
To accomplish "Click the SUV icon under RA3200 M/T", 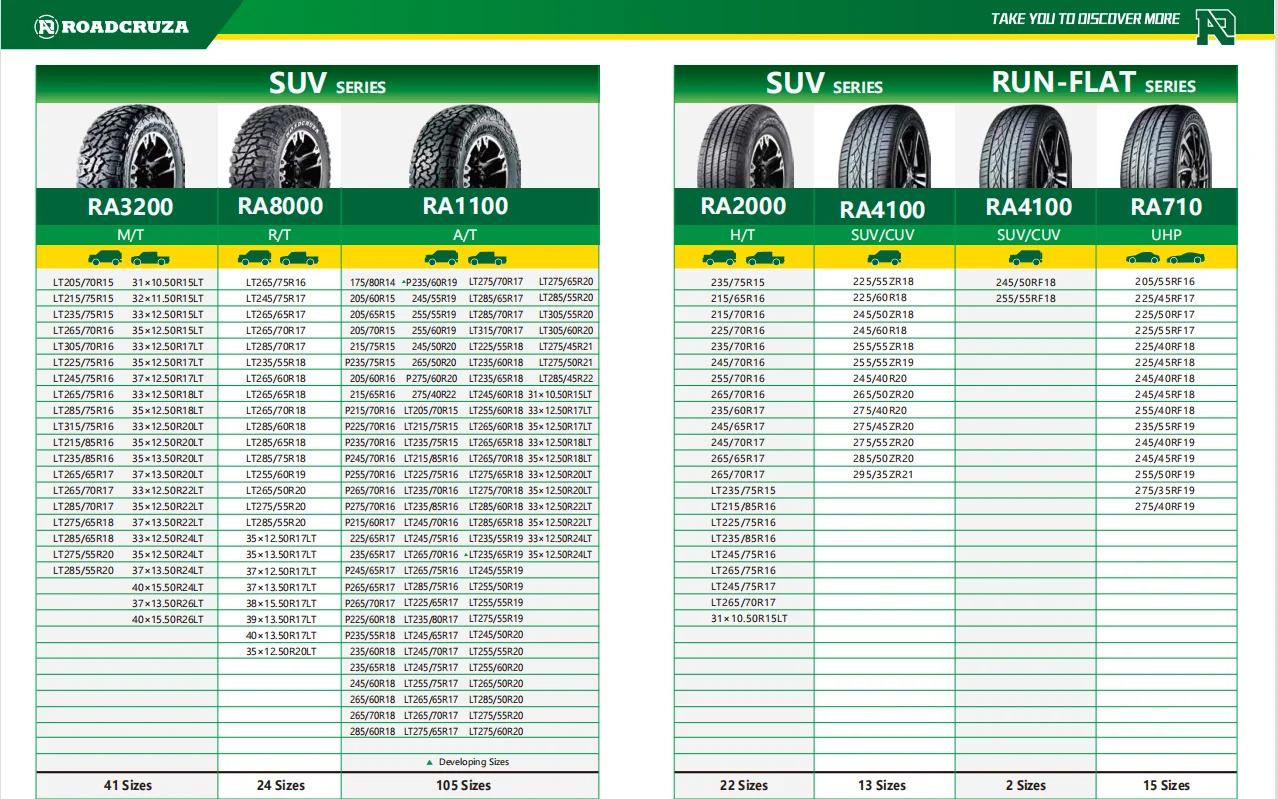I will 106,258.
